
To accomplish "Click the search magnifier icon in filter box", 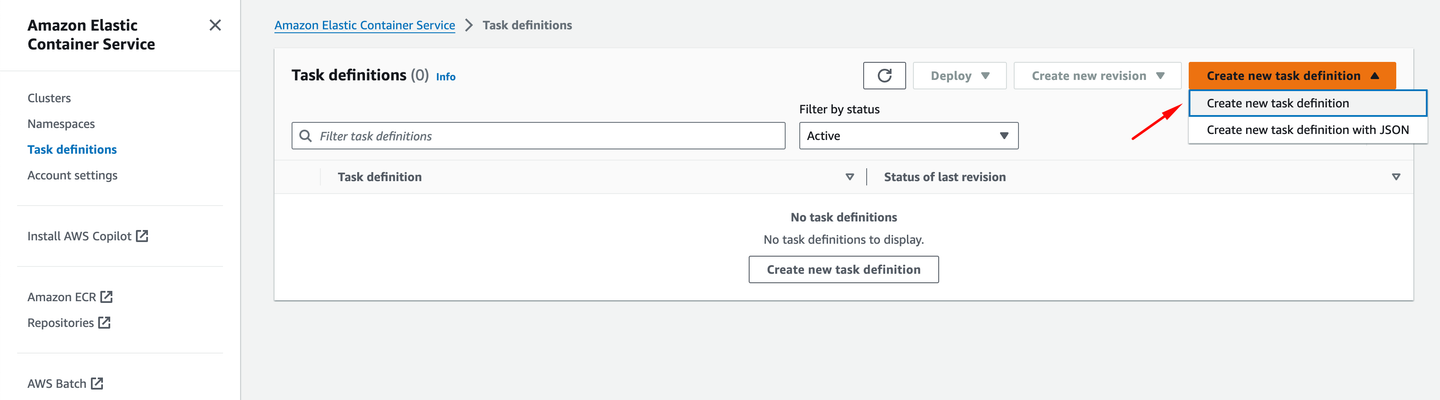I will click(305, 136).
